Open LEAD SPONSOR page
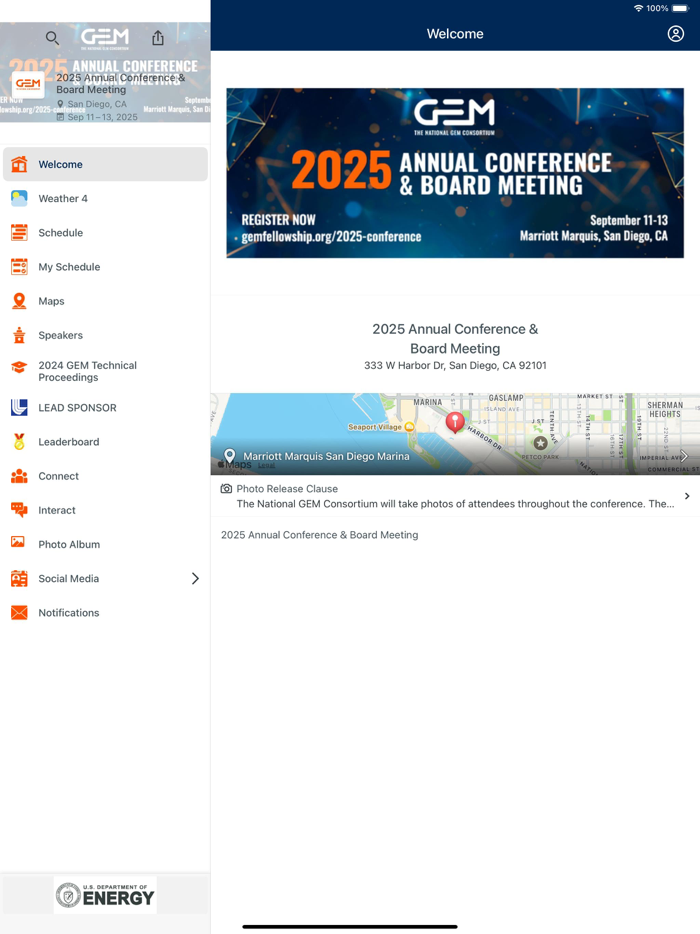 point(105,408)
